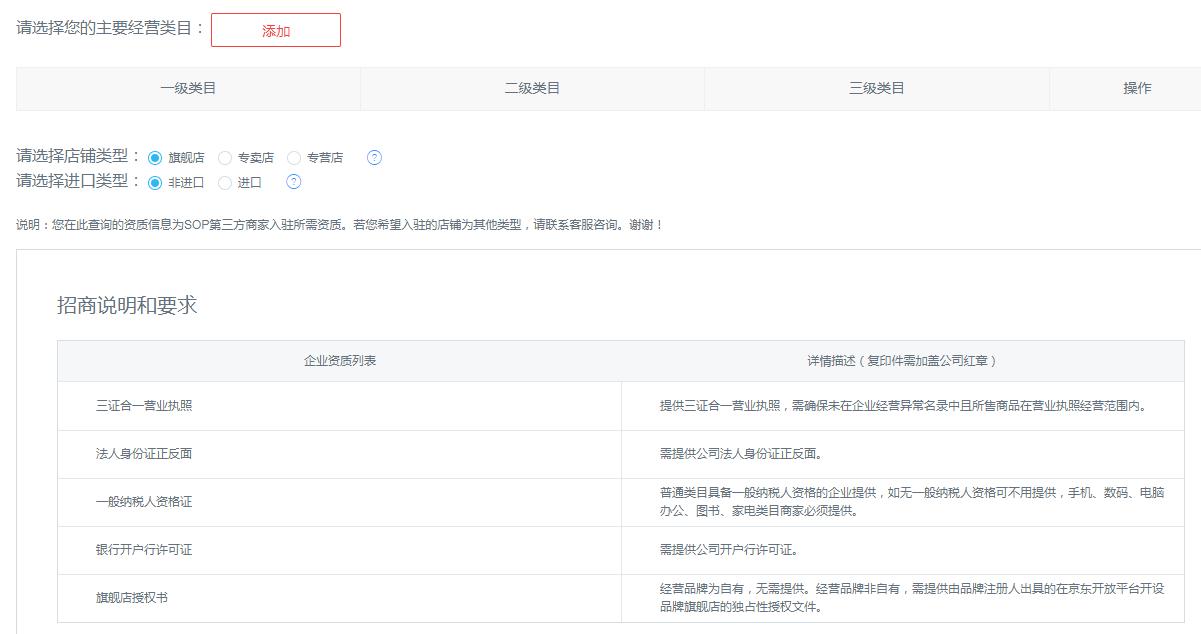
Task: Click the 二级类目 column header
Action: click(532, 88)
